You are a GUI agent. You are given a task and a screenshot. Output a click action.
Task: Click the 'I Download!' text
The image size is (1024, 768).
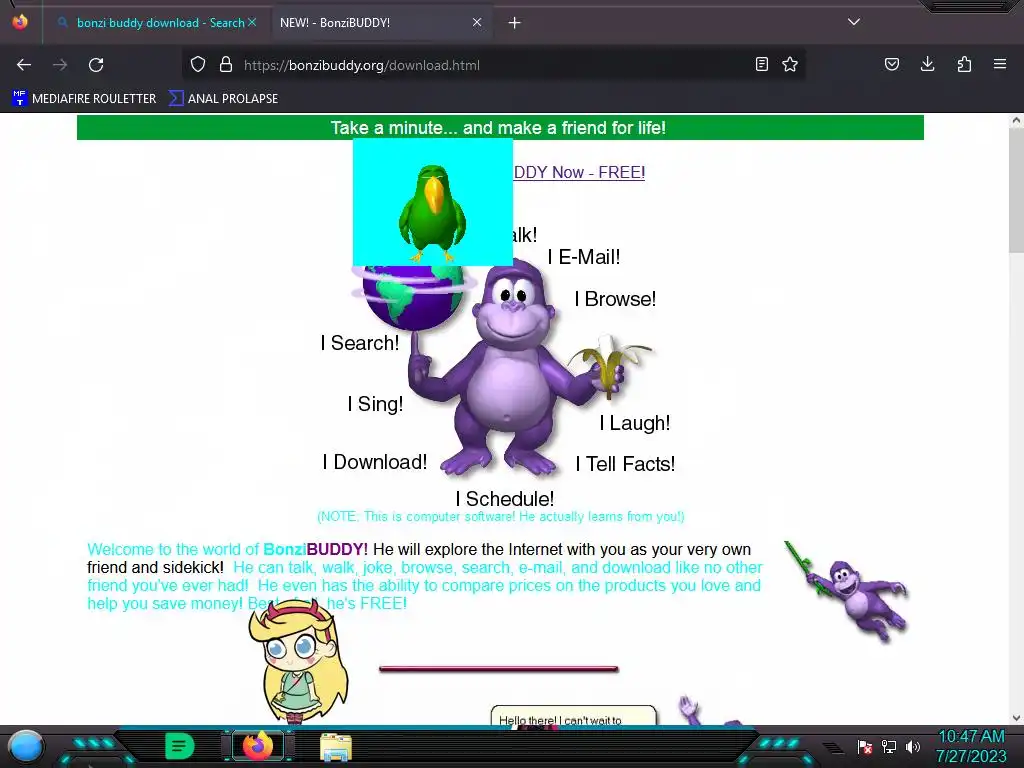point(375,462)
